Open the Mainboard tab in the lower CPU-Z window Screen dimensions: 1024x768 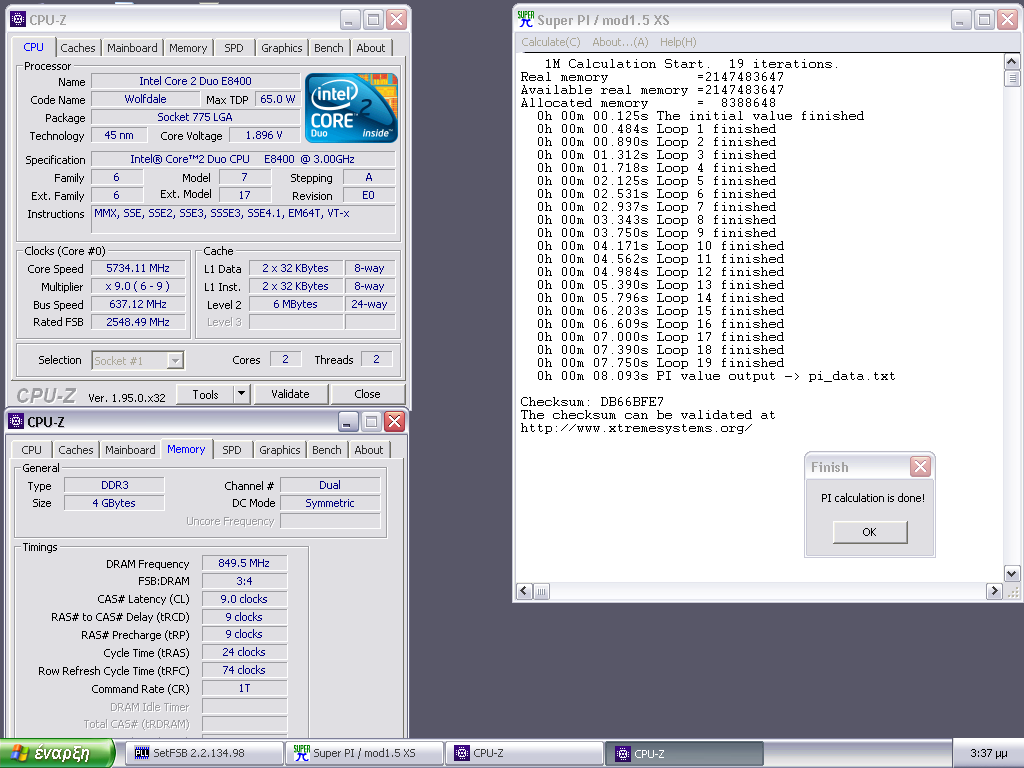pos(130,450)
